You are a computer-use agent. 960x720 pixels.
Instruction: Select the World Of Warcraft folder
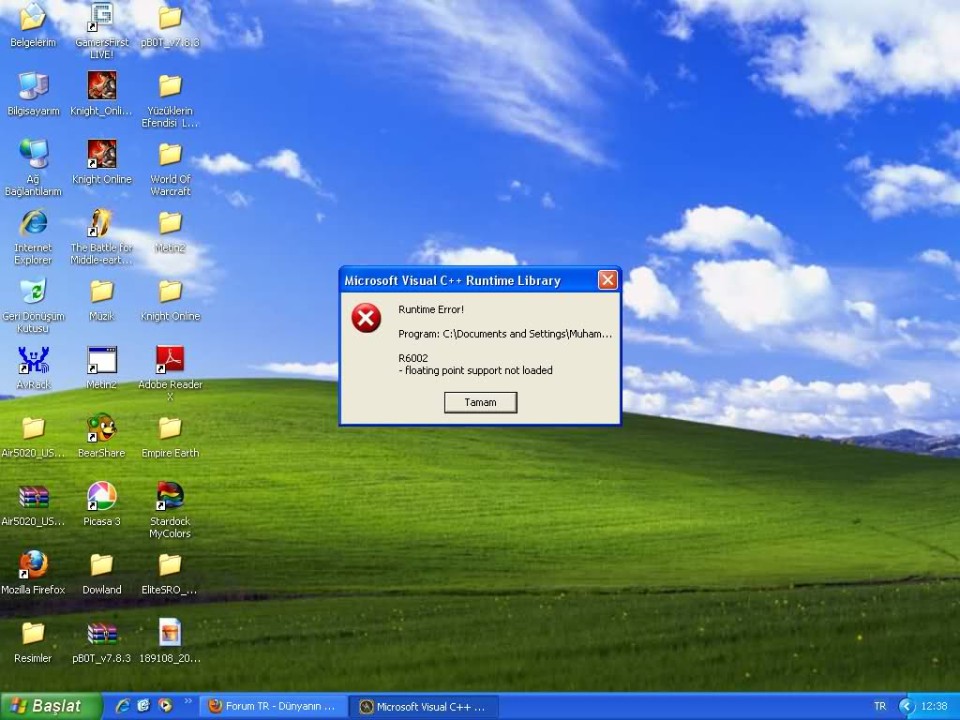[x=170, y=167]
